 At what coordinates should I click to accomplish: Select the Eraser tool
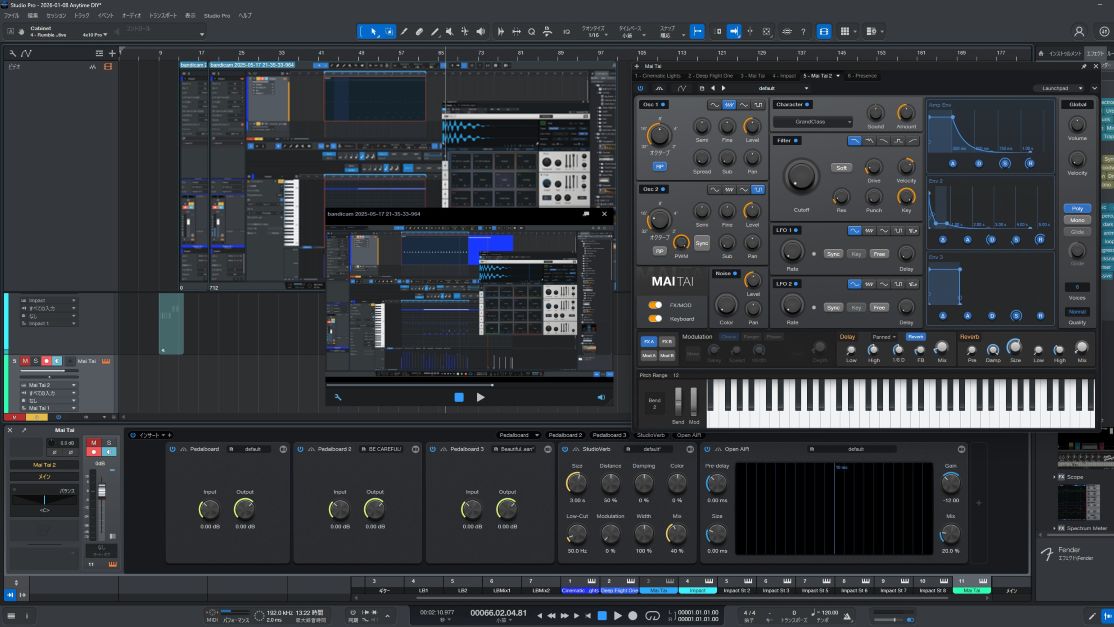pyautogui.click(x=419, y=31)
